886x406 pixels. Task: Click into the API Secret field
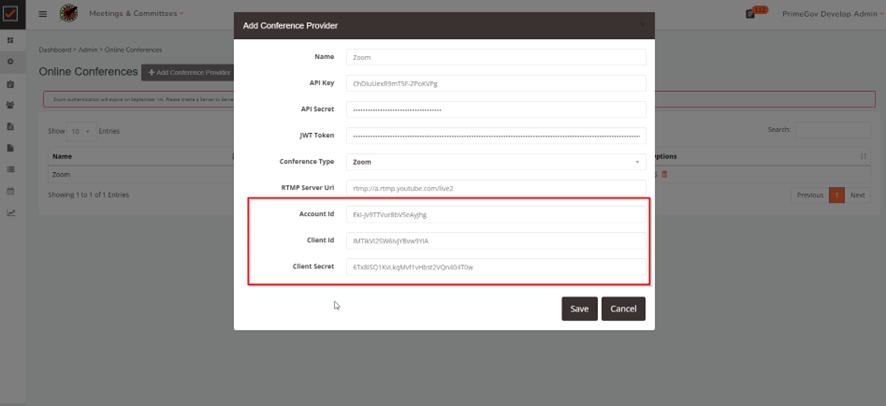click(x=496, y=110)
